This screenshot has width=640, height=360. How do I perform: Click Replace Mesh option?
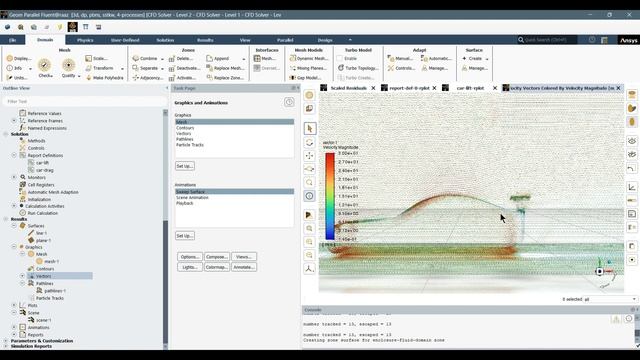click(x=225, y=68)
